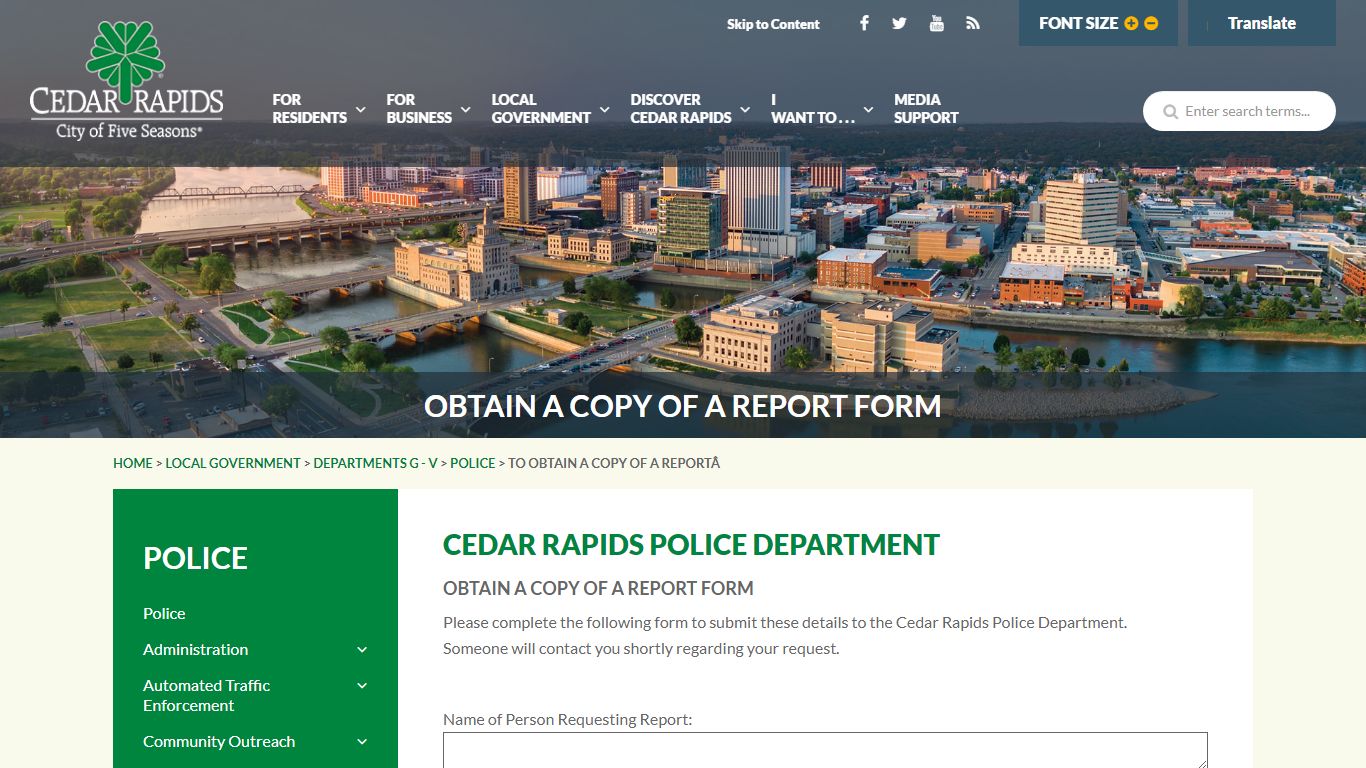The height and width of the screenshot is (768, 1366).
Task: Go to Home breadcrumb
Action: [x=133, y=463]
